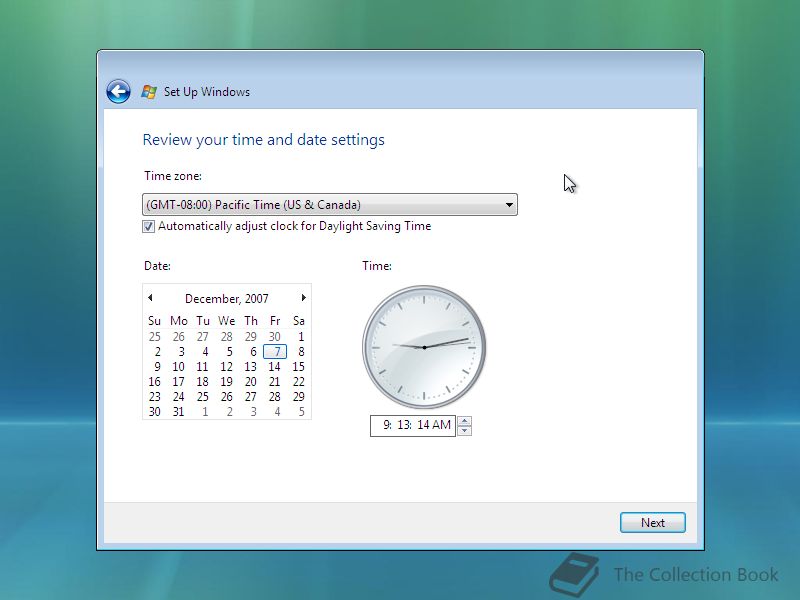This screenshot has height=600, width=800.
Task: Click the seconds field showing 14
Action: (x=423, y=425)
